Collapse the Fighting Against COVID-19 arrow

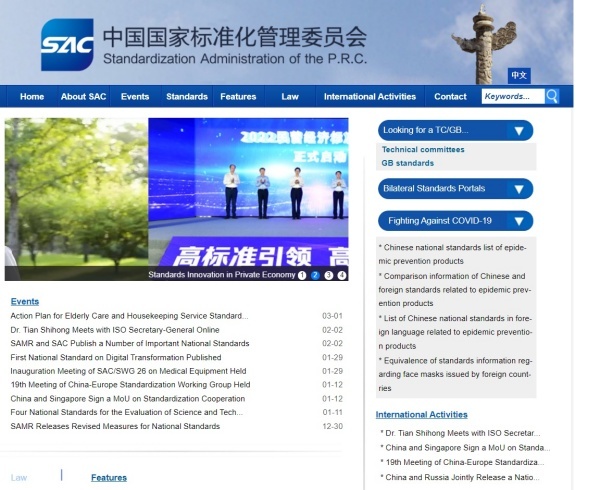(x=519, y=221)
